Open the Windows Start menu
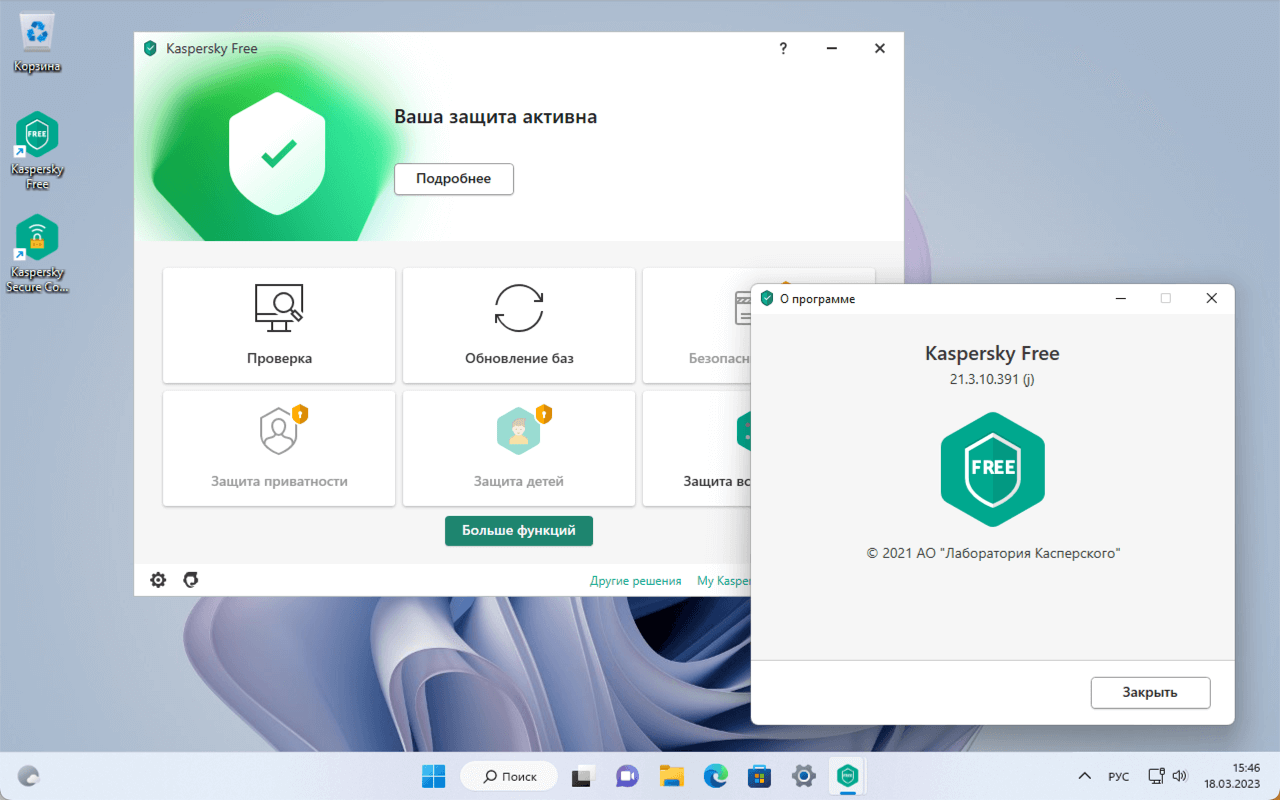 (x=434, y=776)
